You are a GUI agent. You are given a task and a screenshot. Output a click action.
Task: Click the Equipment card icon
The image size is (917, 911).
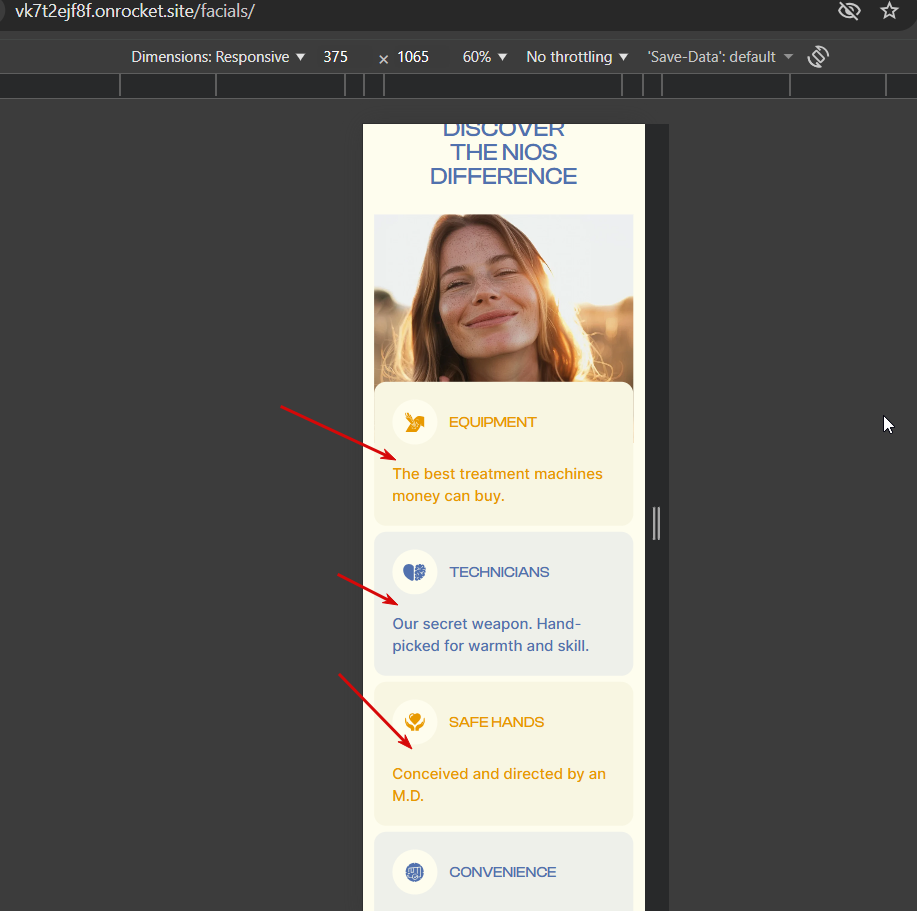[415, 422]
